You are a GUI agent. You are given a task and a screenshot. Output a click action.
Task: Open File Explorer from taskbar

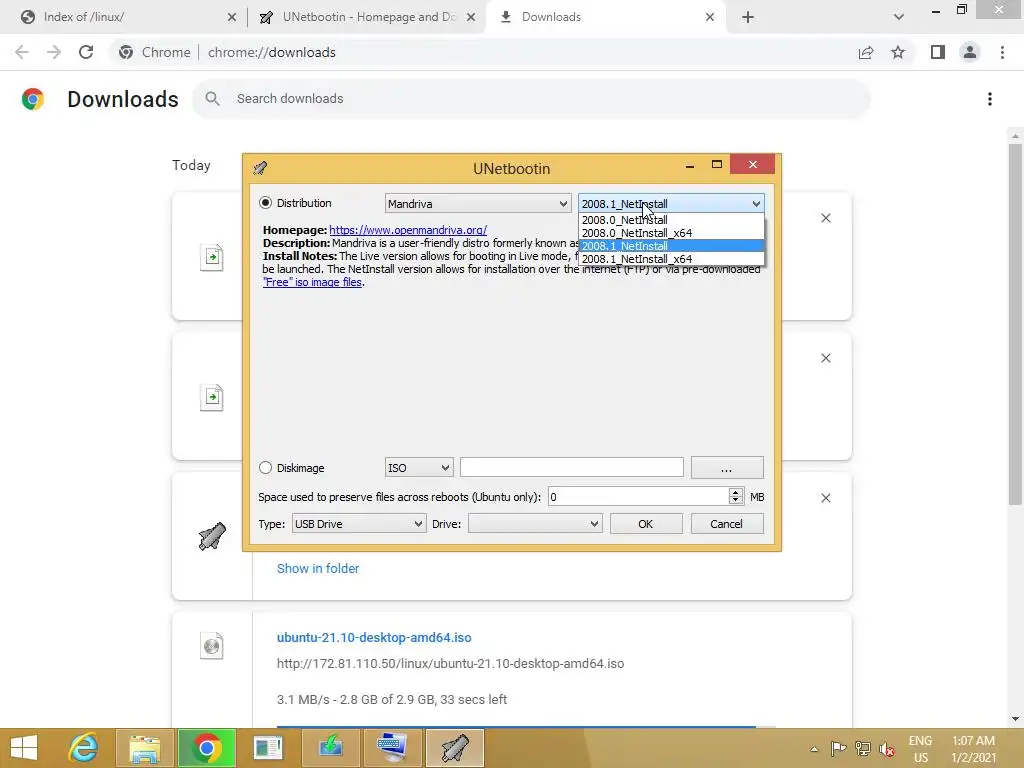point(144,748)
